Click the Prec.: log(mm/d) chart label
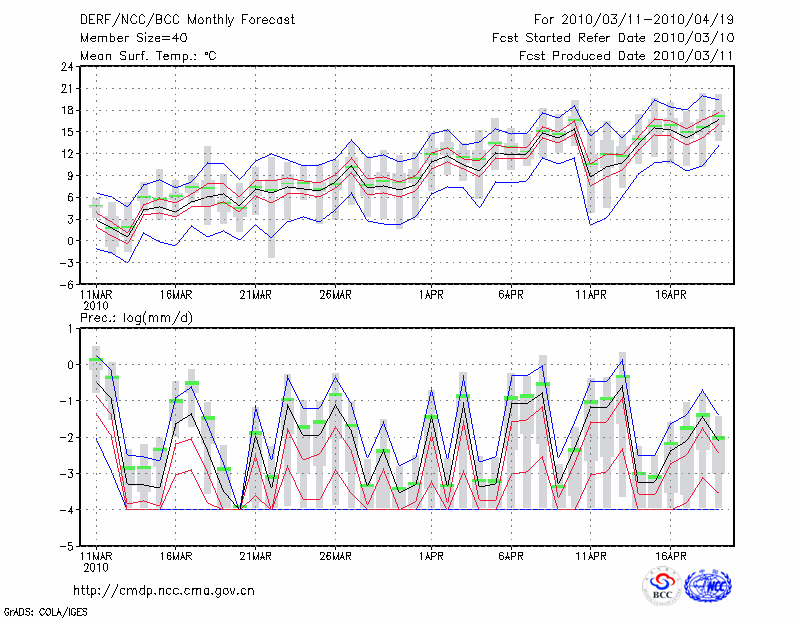 (137, 316)
